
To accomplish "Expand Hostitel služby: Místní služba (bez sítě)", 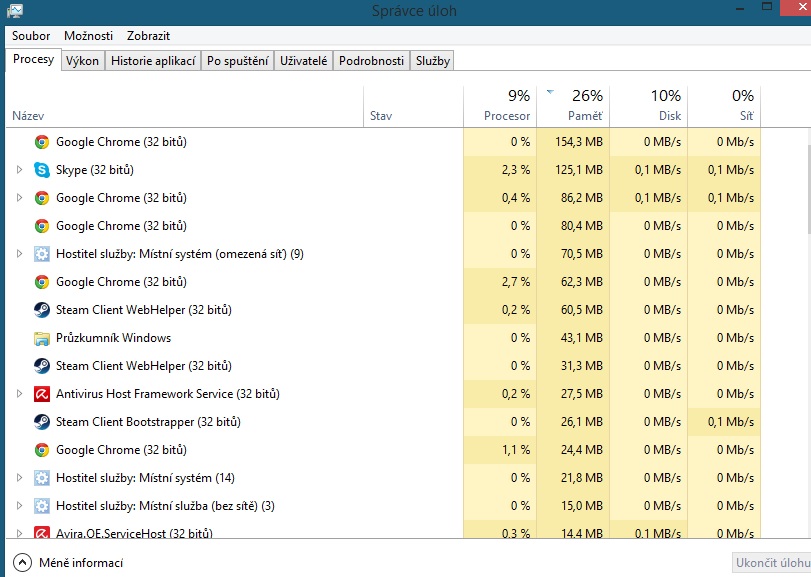I will [19, 506].
